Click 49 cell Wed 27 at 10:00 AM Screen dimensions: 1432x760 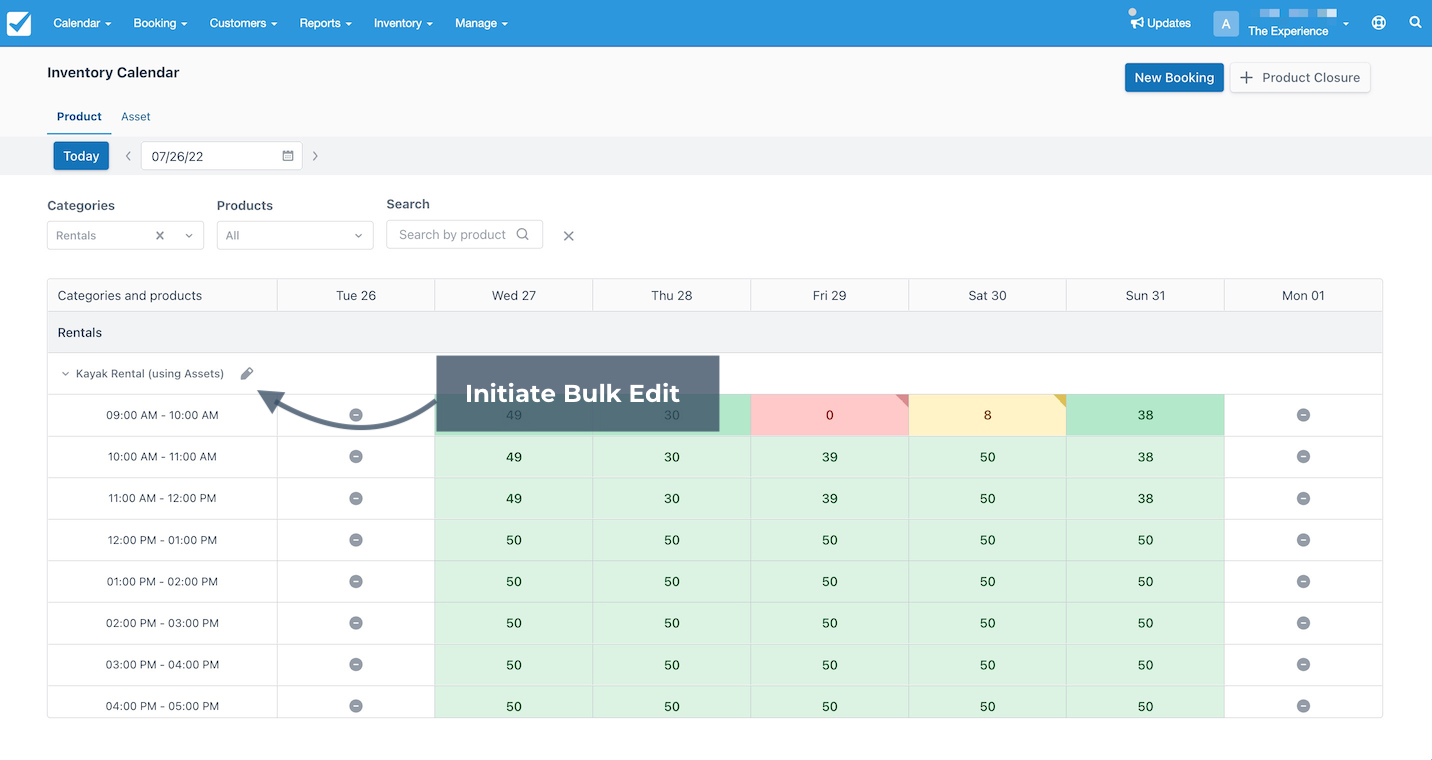point(514,457)
